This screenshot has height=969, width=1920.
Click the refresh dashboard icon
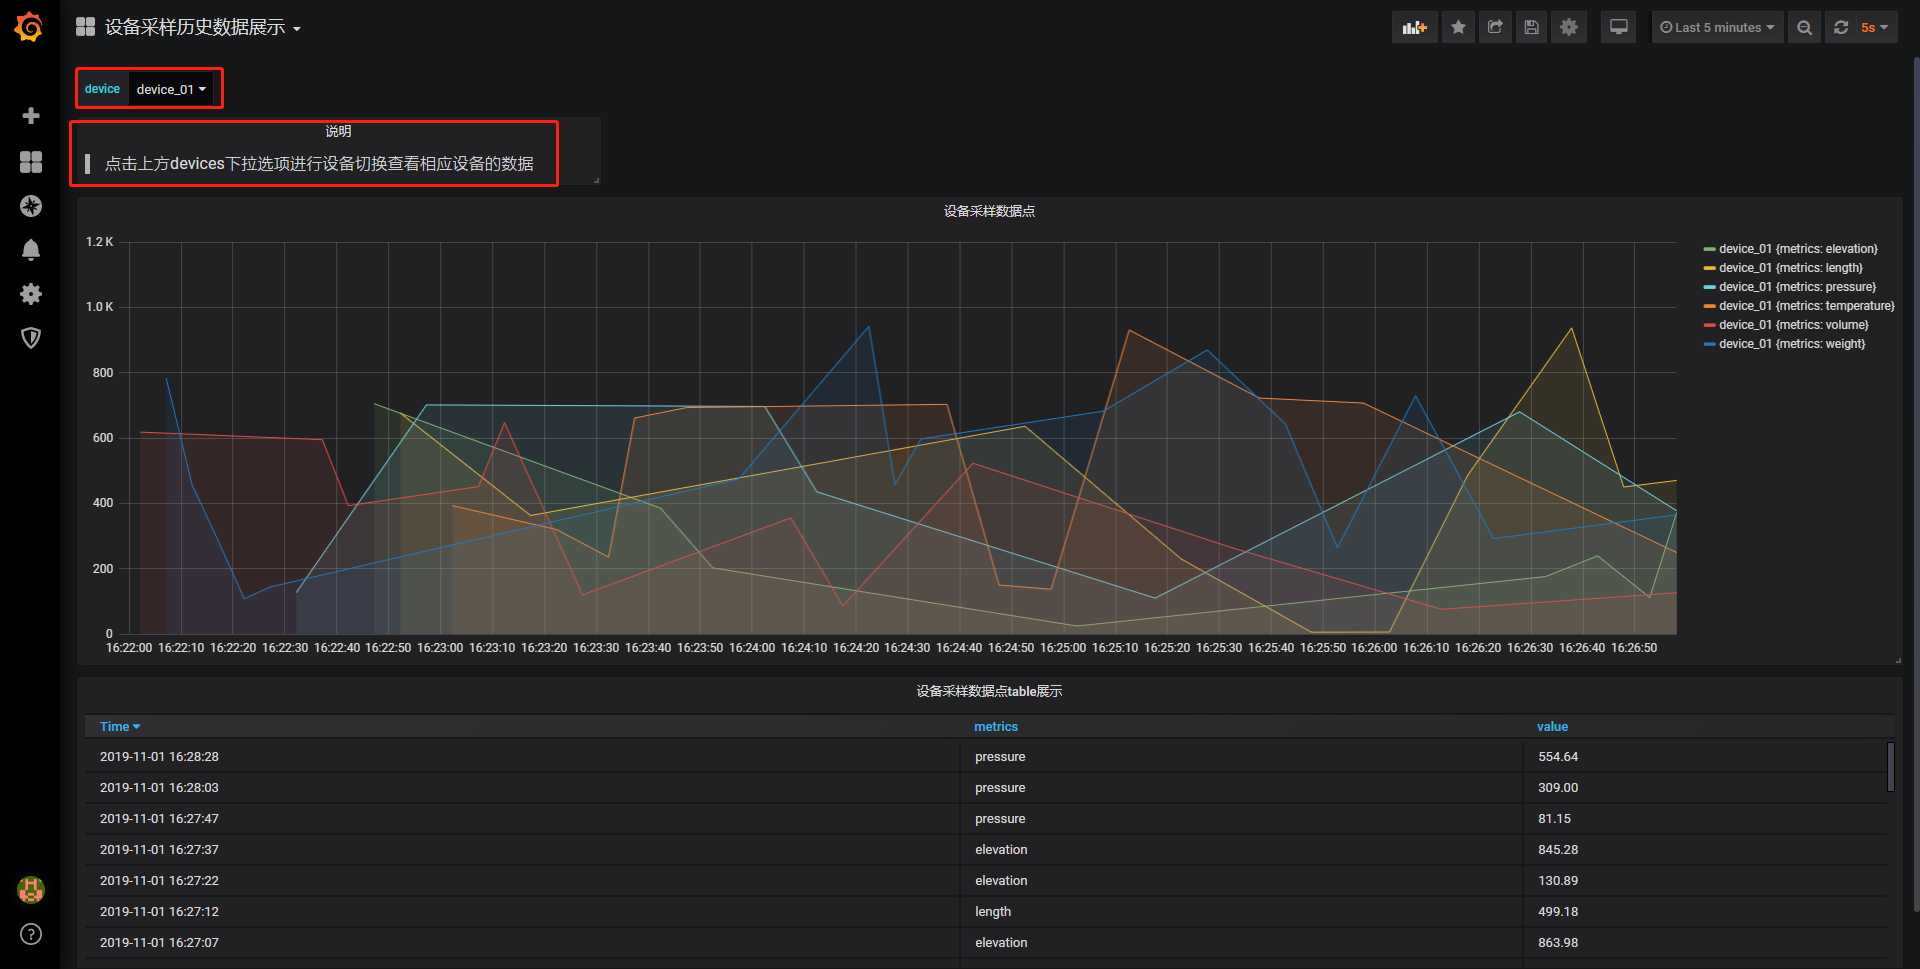tap(1840, 27)
